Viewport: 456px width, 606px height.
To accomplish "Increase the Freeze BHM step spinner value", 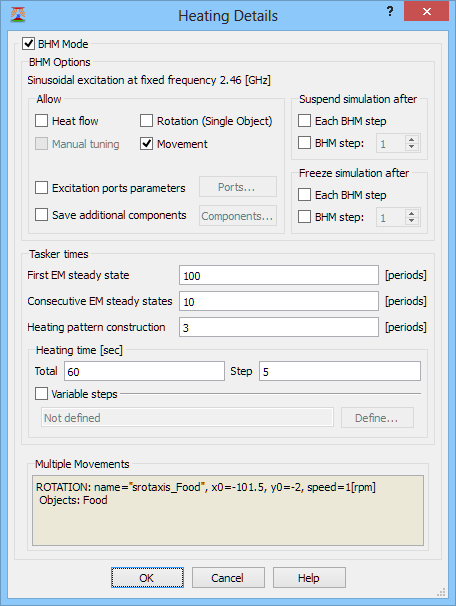I will pyautogui.click(x=412, y=213).
